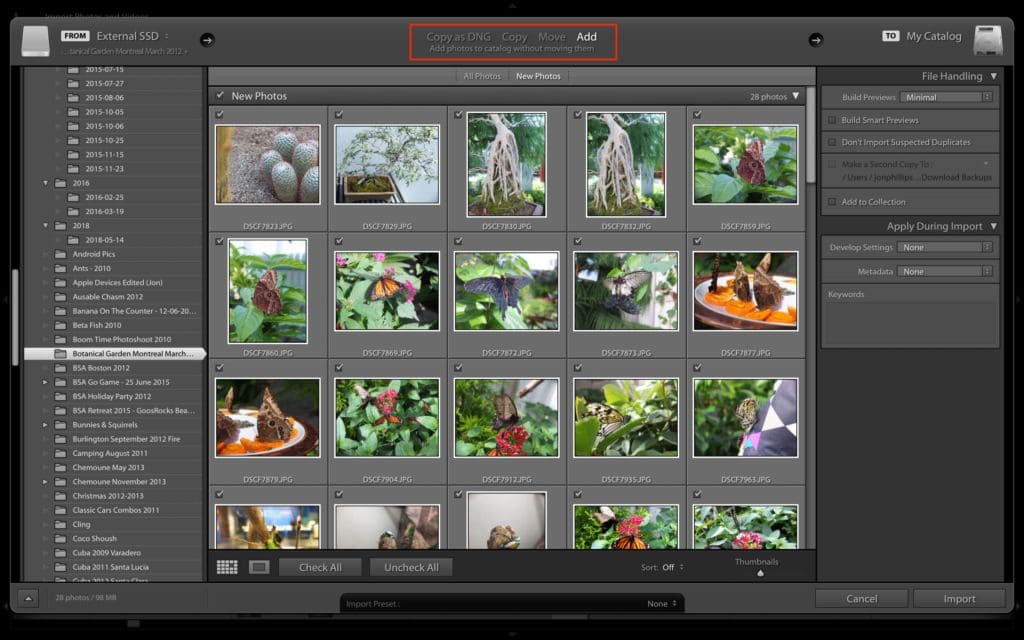Collapse the 2018 folder tree
The width and height of the screenshot is (1024, 640).
click(45, 226)
